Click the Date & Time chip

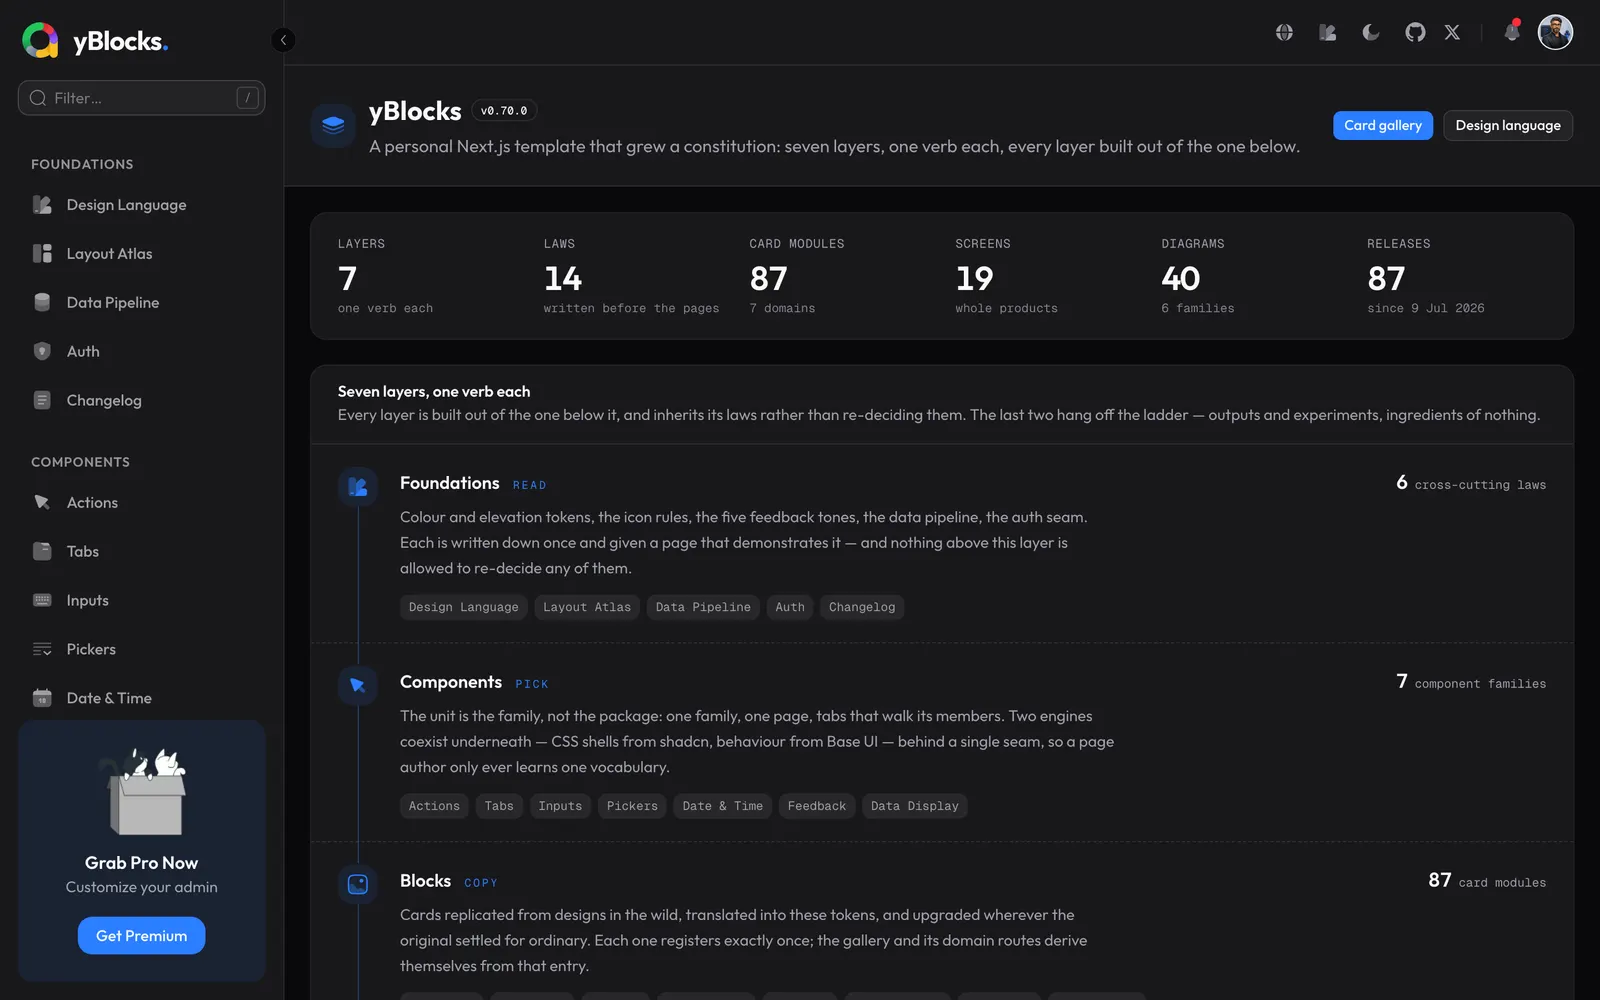coord(723,806)
